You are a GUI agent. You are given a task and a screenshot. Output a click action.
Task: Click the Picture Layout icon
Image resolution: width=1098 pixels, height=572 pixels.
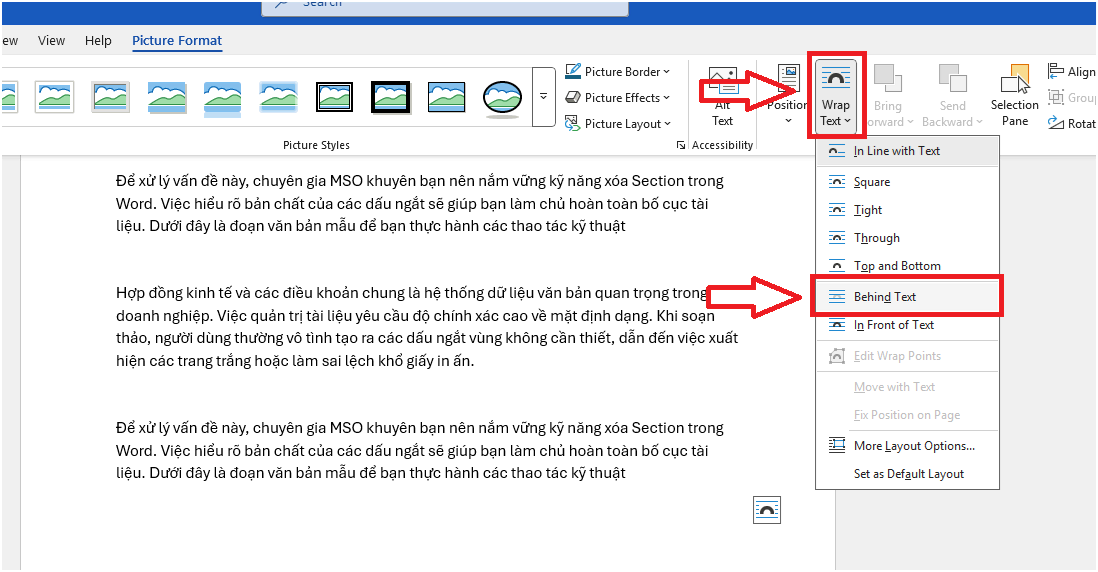(x=572, y=123)
